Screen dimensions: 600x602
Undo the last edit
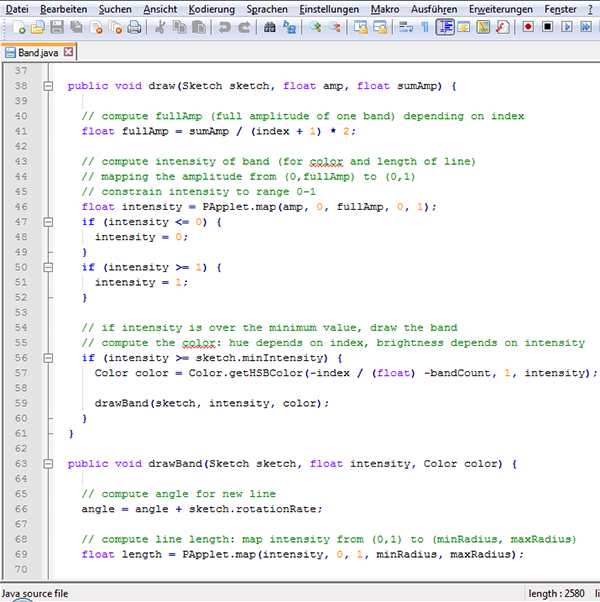pyautogui.click(x=225, y=27)
